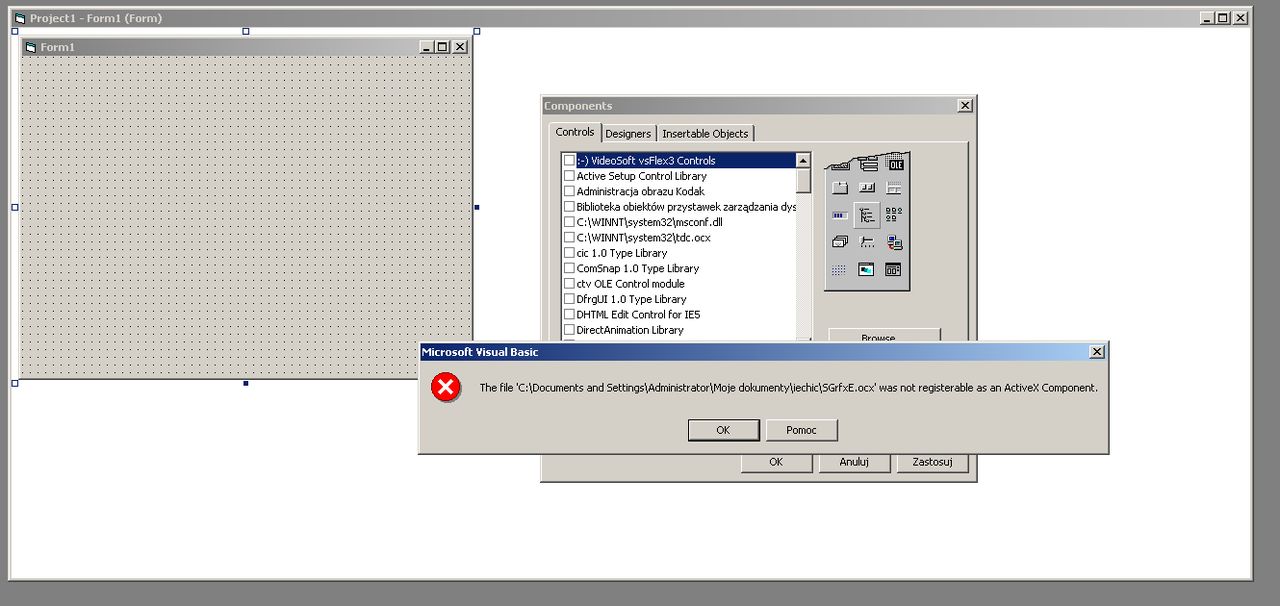Viewport: 1280px width, 606px height.
Task: Maximize the Project1 - Form1 (Form) window
Action: (1222, 18)
